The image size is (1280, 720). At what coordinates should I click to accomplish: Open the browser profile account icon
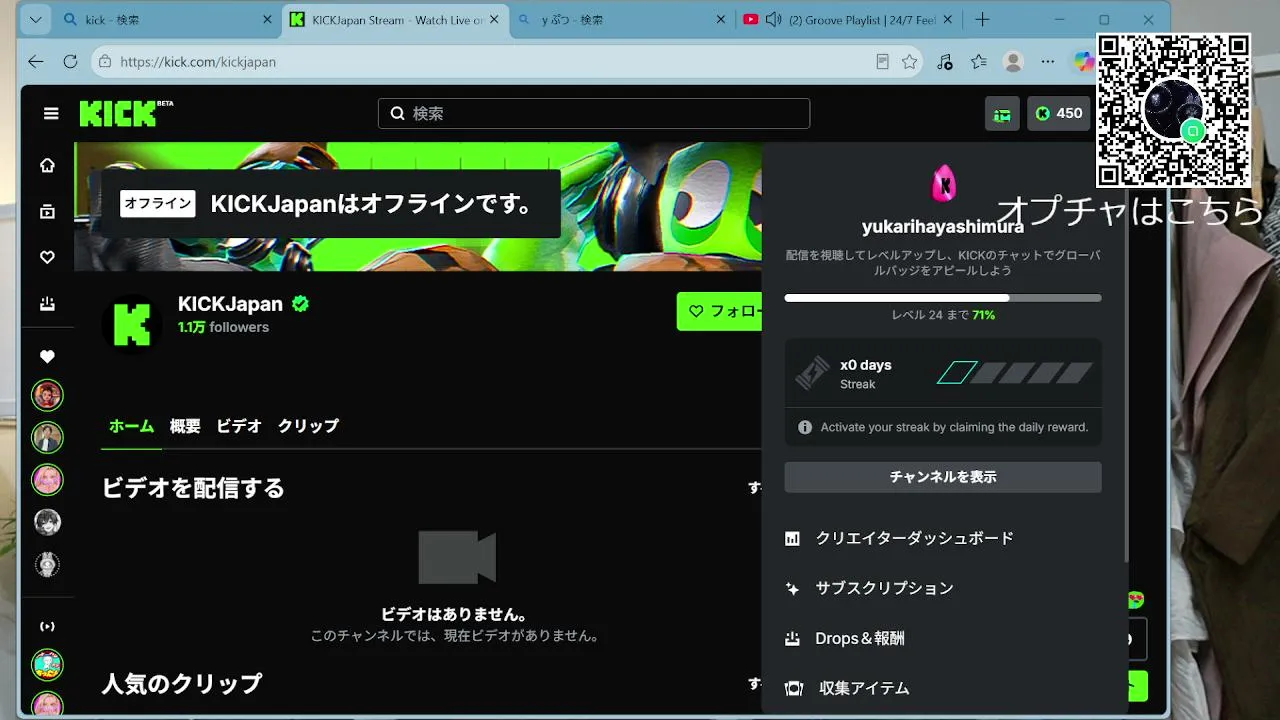(1013, 62)
